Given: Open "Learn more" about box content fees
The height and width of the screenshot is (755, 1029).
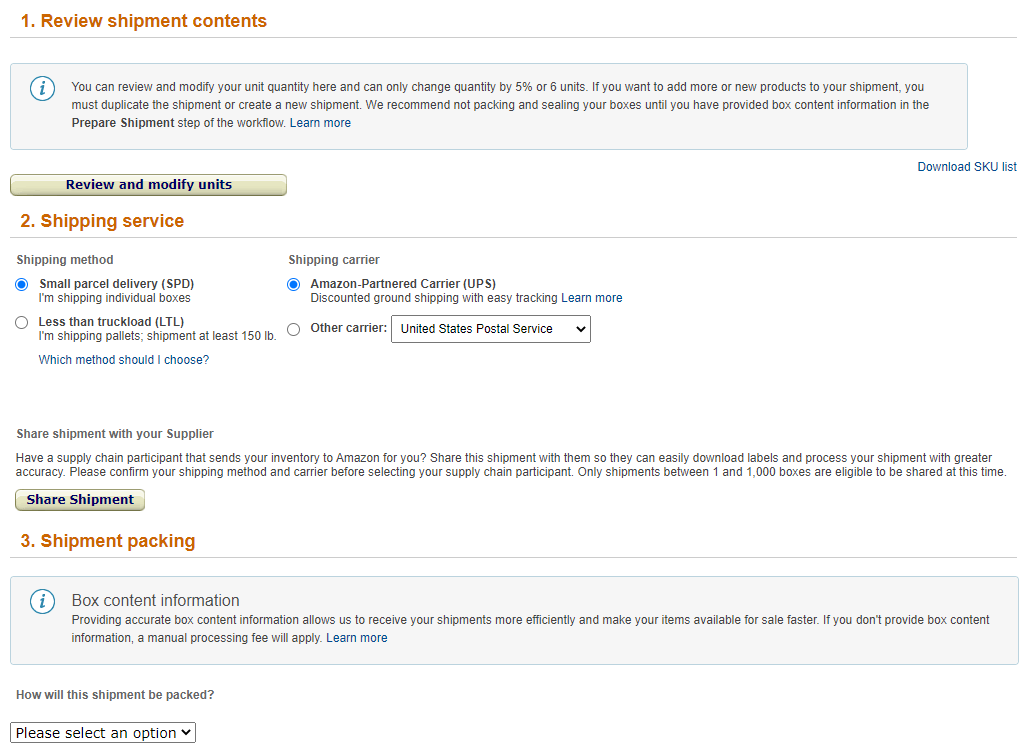Looking at the screenshot, I should (356, 637).
